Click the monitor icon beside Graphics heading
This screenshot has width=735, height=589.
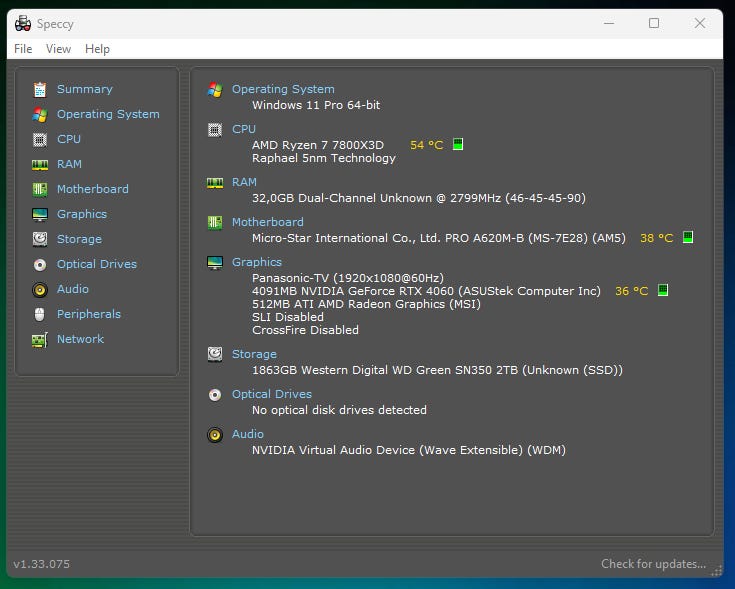tap(215, 262)
